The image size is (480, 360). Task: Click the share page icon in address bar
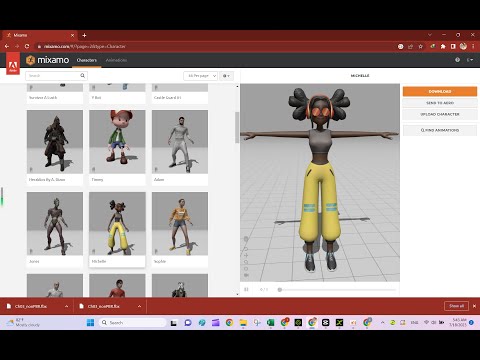click(x=411, y=46)
